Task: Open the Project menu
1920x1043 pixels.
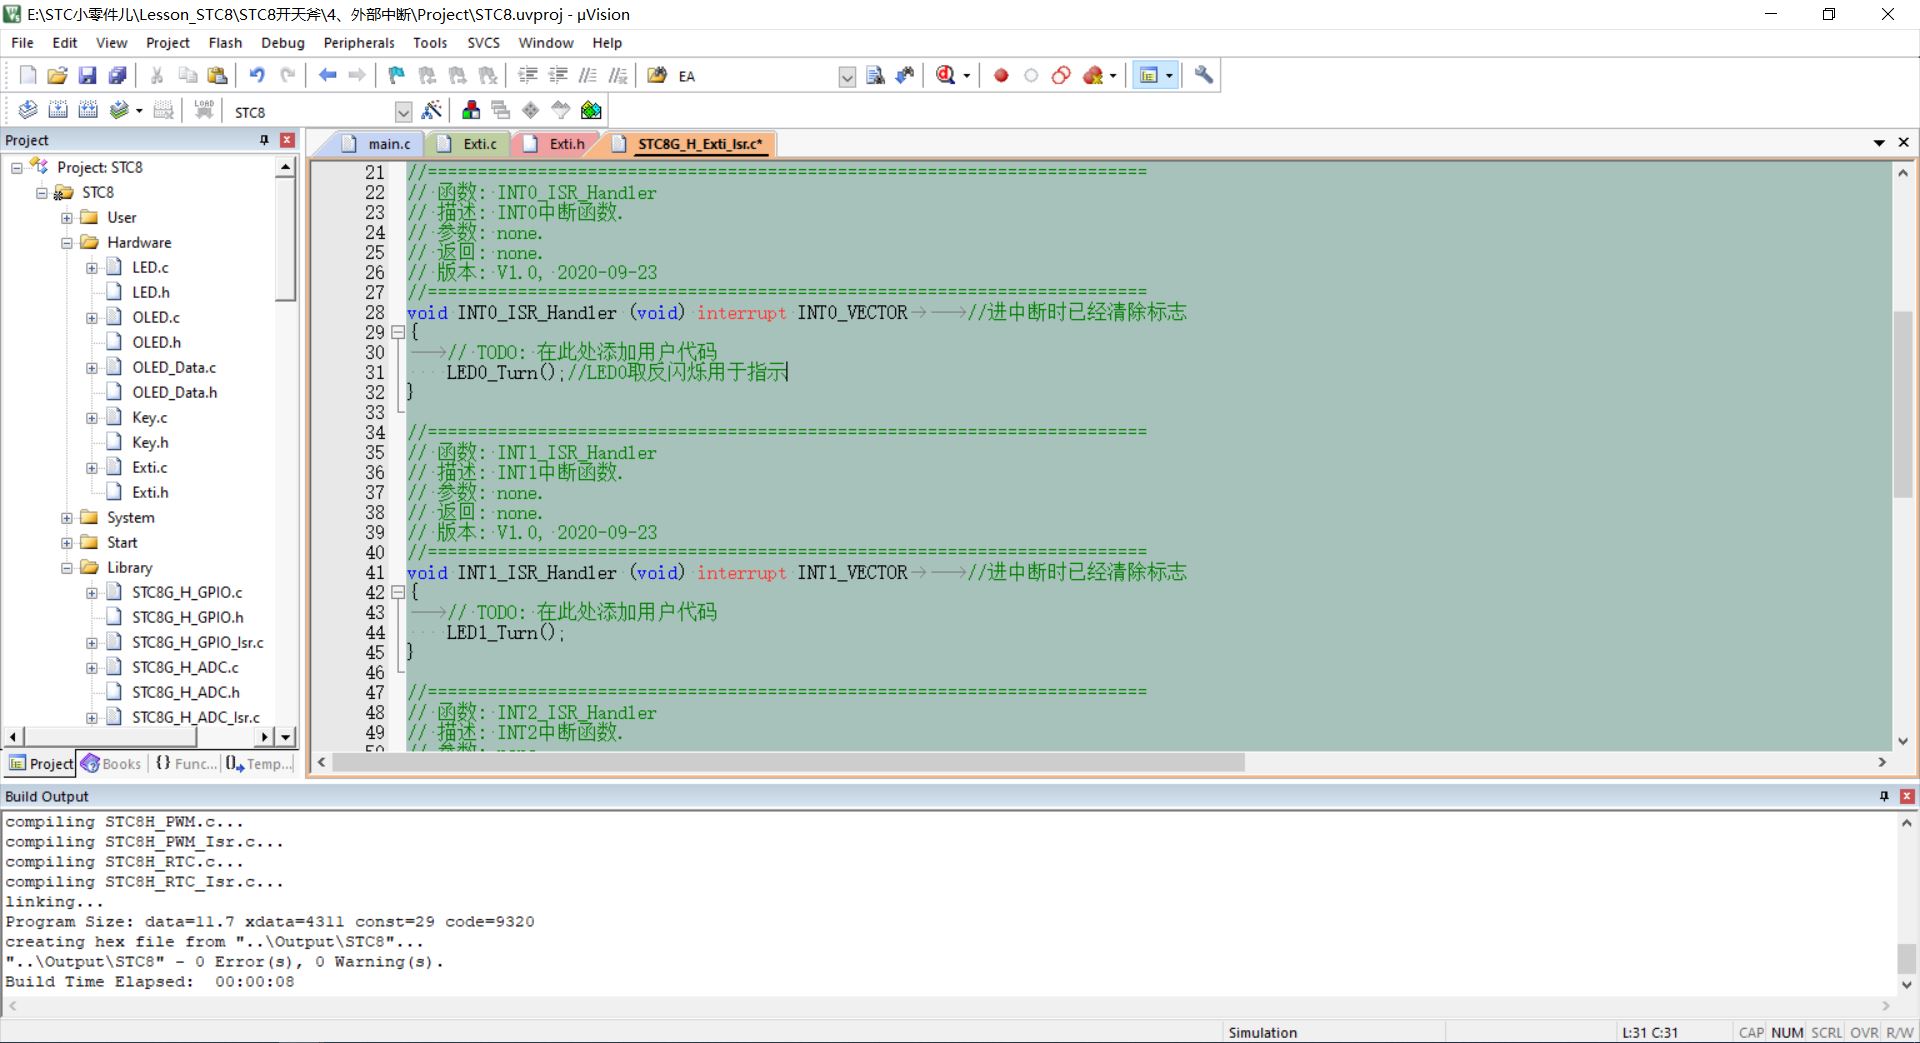Action: tap(167, 43)
